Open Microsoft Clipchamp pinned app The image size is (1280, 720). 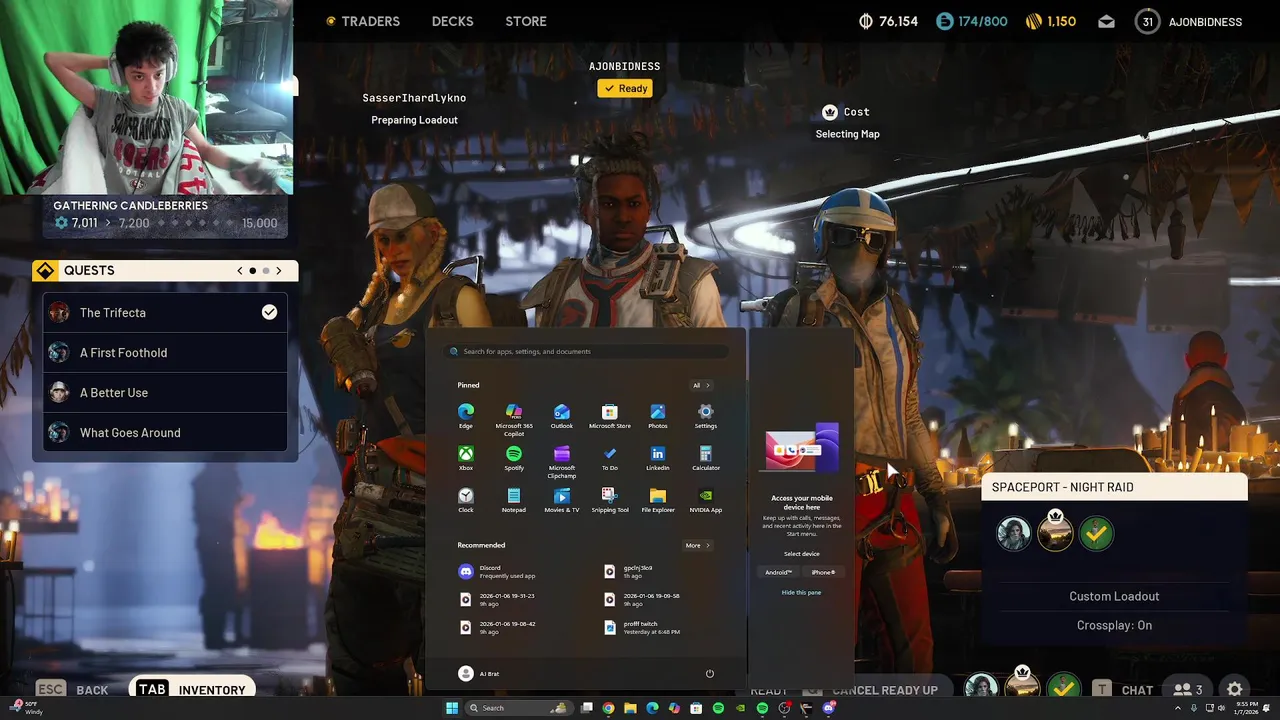pyautogui.click(x=562, y=462)
